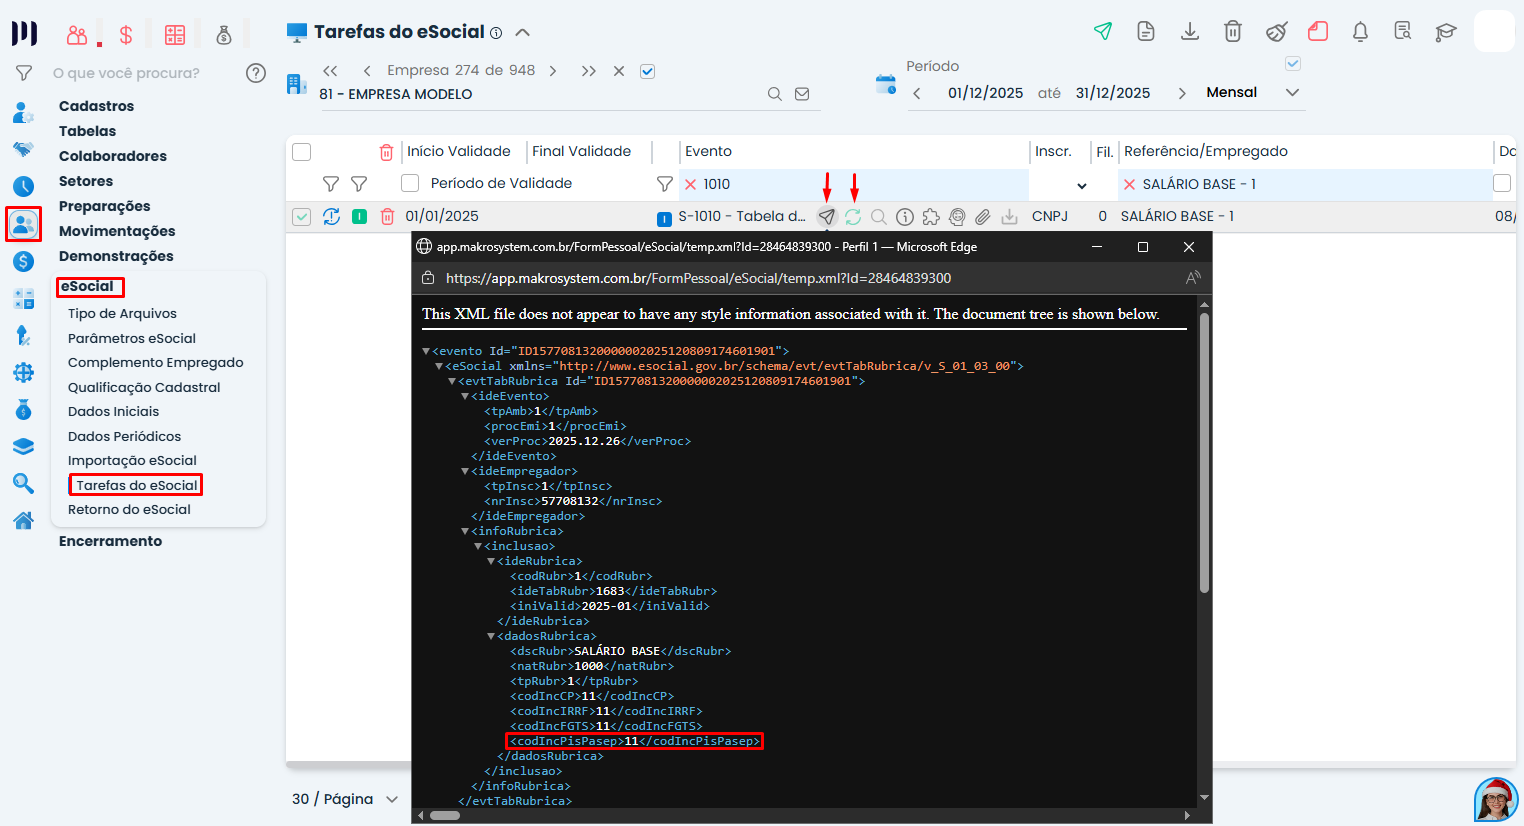The width and height of the screenshot is (1524, 826).
Task: Send the S-1010 event with the row paper-plane icon
Action: coord(827,216)
